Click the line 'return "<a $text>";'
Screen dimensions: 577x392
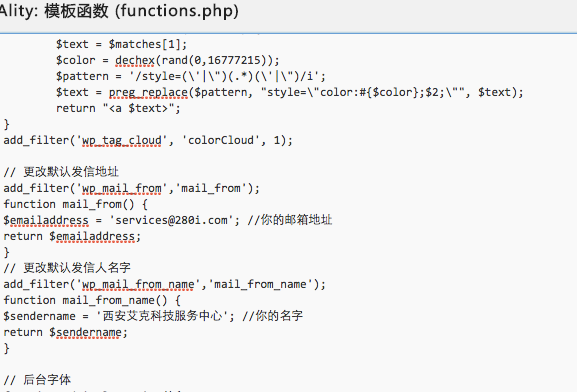pos(118,108)
